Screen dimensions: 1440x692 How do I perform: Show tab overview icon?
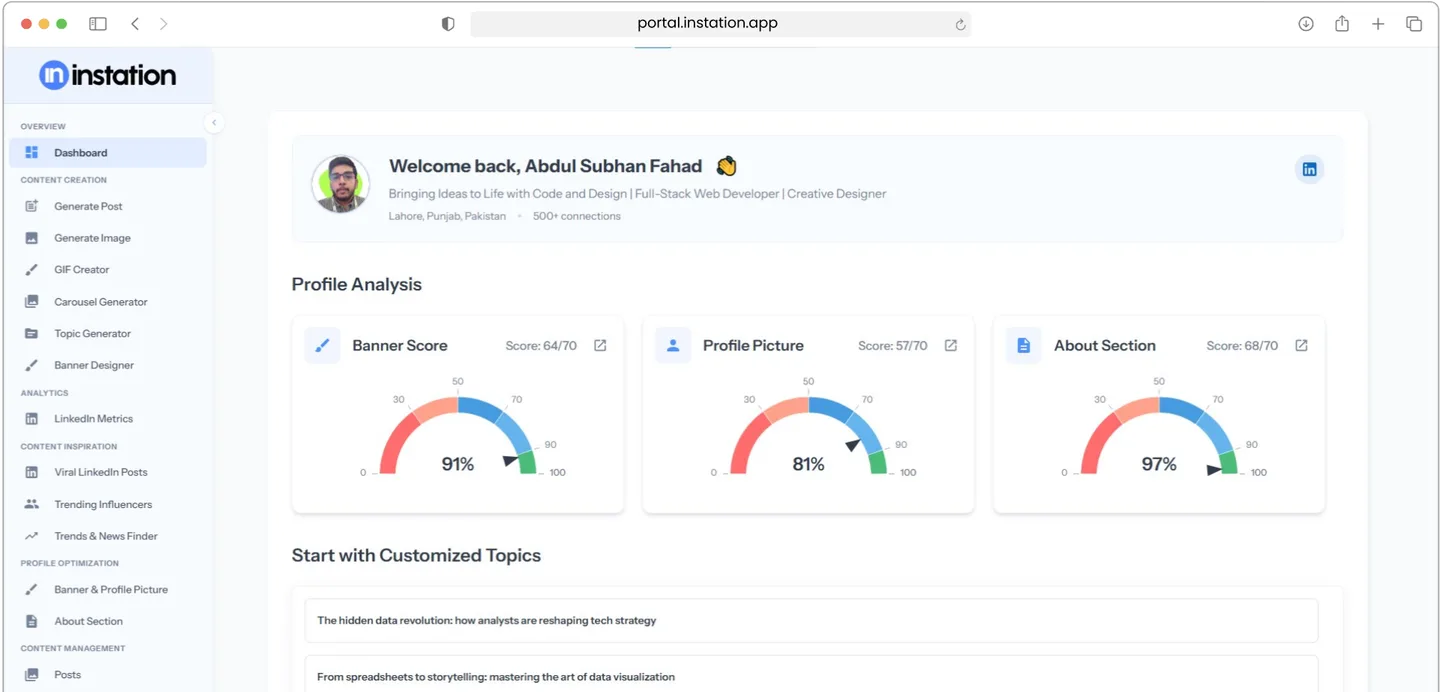click(1414, 24)
